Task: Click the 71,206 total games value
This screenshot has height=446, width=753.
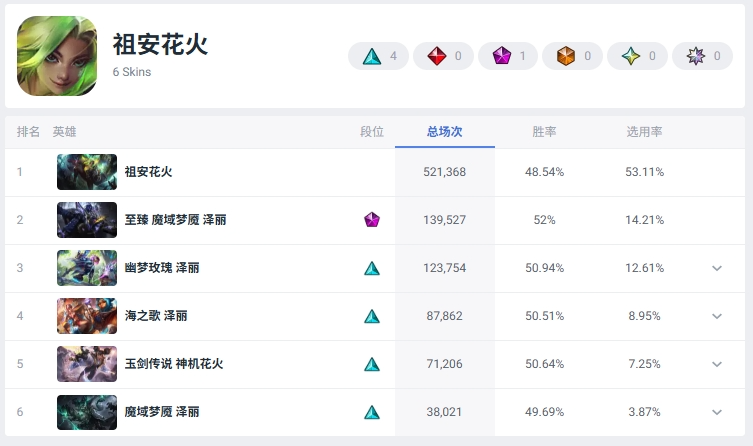Action: click(445, 364)
